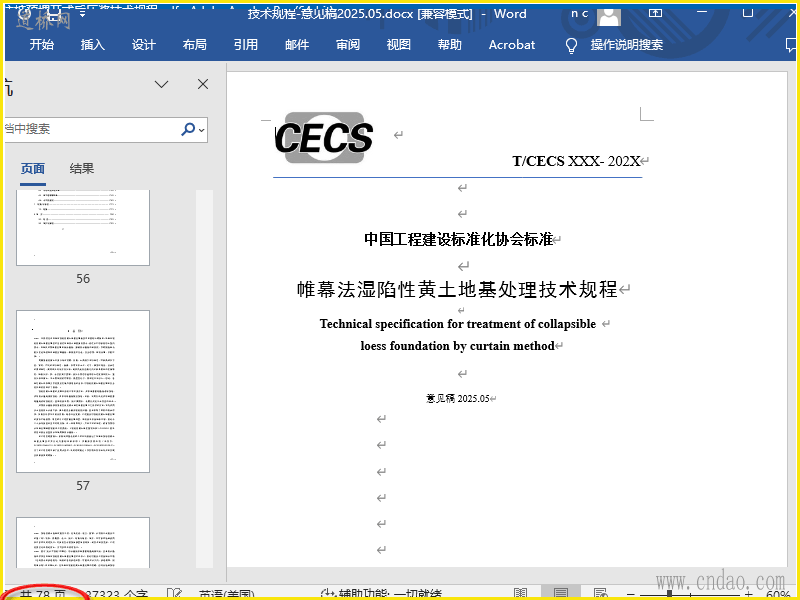Viewport: 800px width, 600px height.
Task: Click the 英语(美国) language indicator
Action: click(x=227, y=595)
